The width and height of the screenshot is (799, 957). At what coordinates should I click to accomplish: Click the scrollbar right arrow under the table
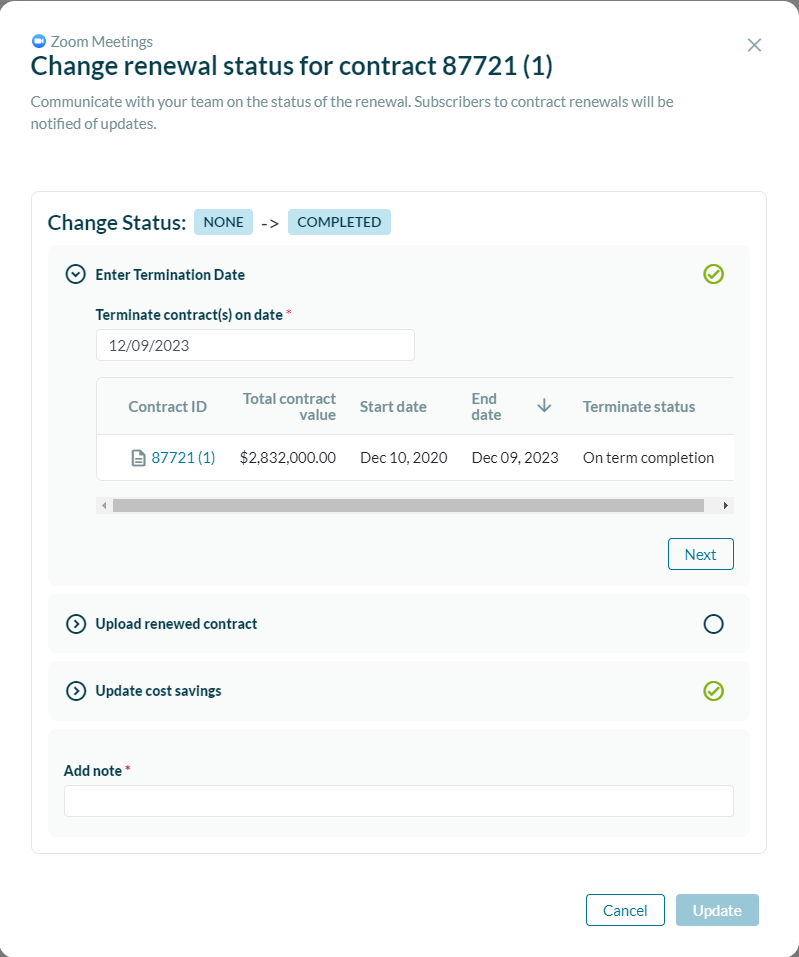tap(725, 505)
